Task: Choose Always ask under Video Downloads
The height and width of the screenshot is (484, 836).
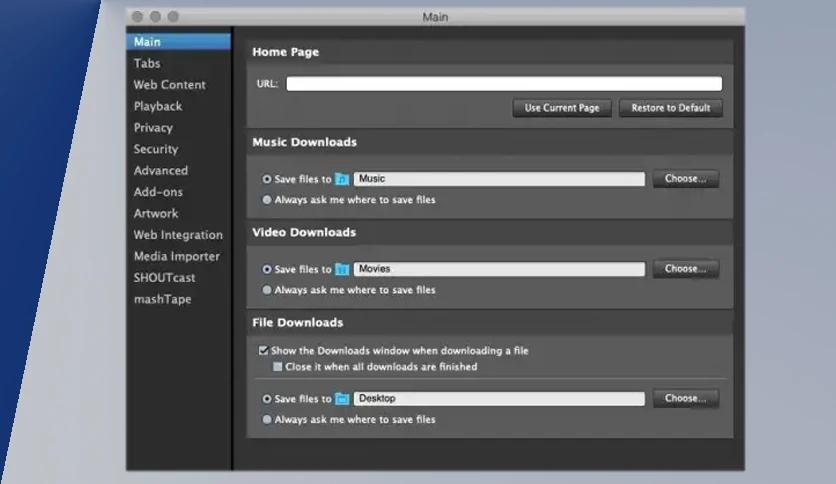Action: [x=267, y=290]
